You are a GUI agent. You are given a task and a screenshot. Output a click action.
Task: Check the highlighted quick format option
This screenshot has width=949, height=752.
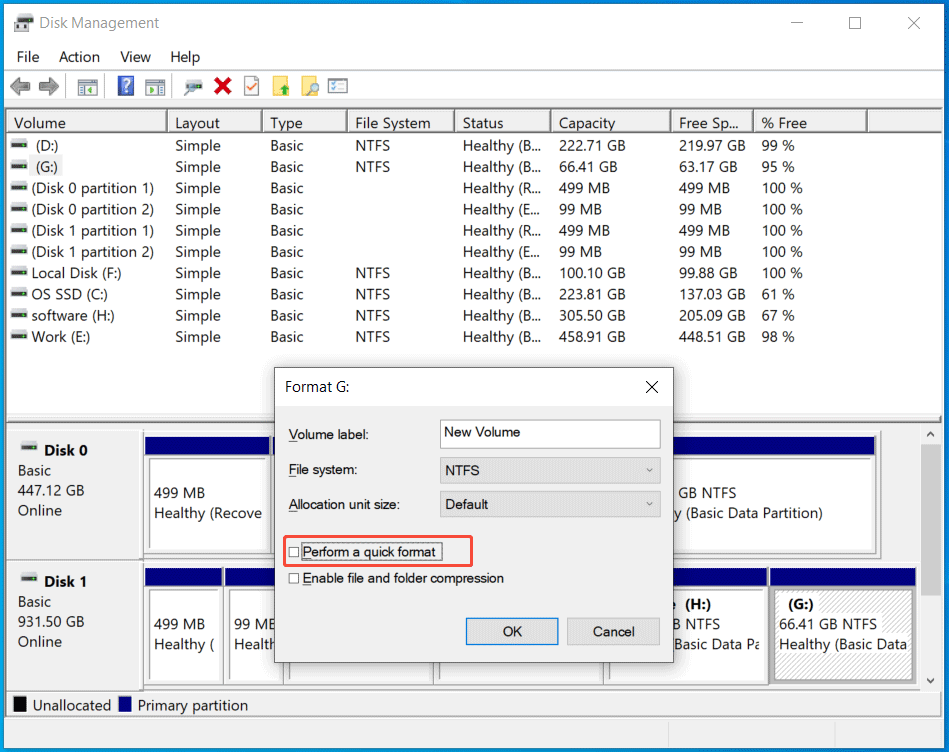pos(294,551)
